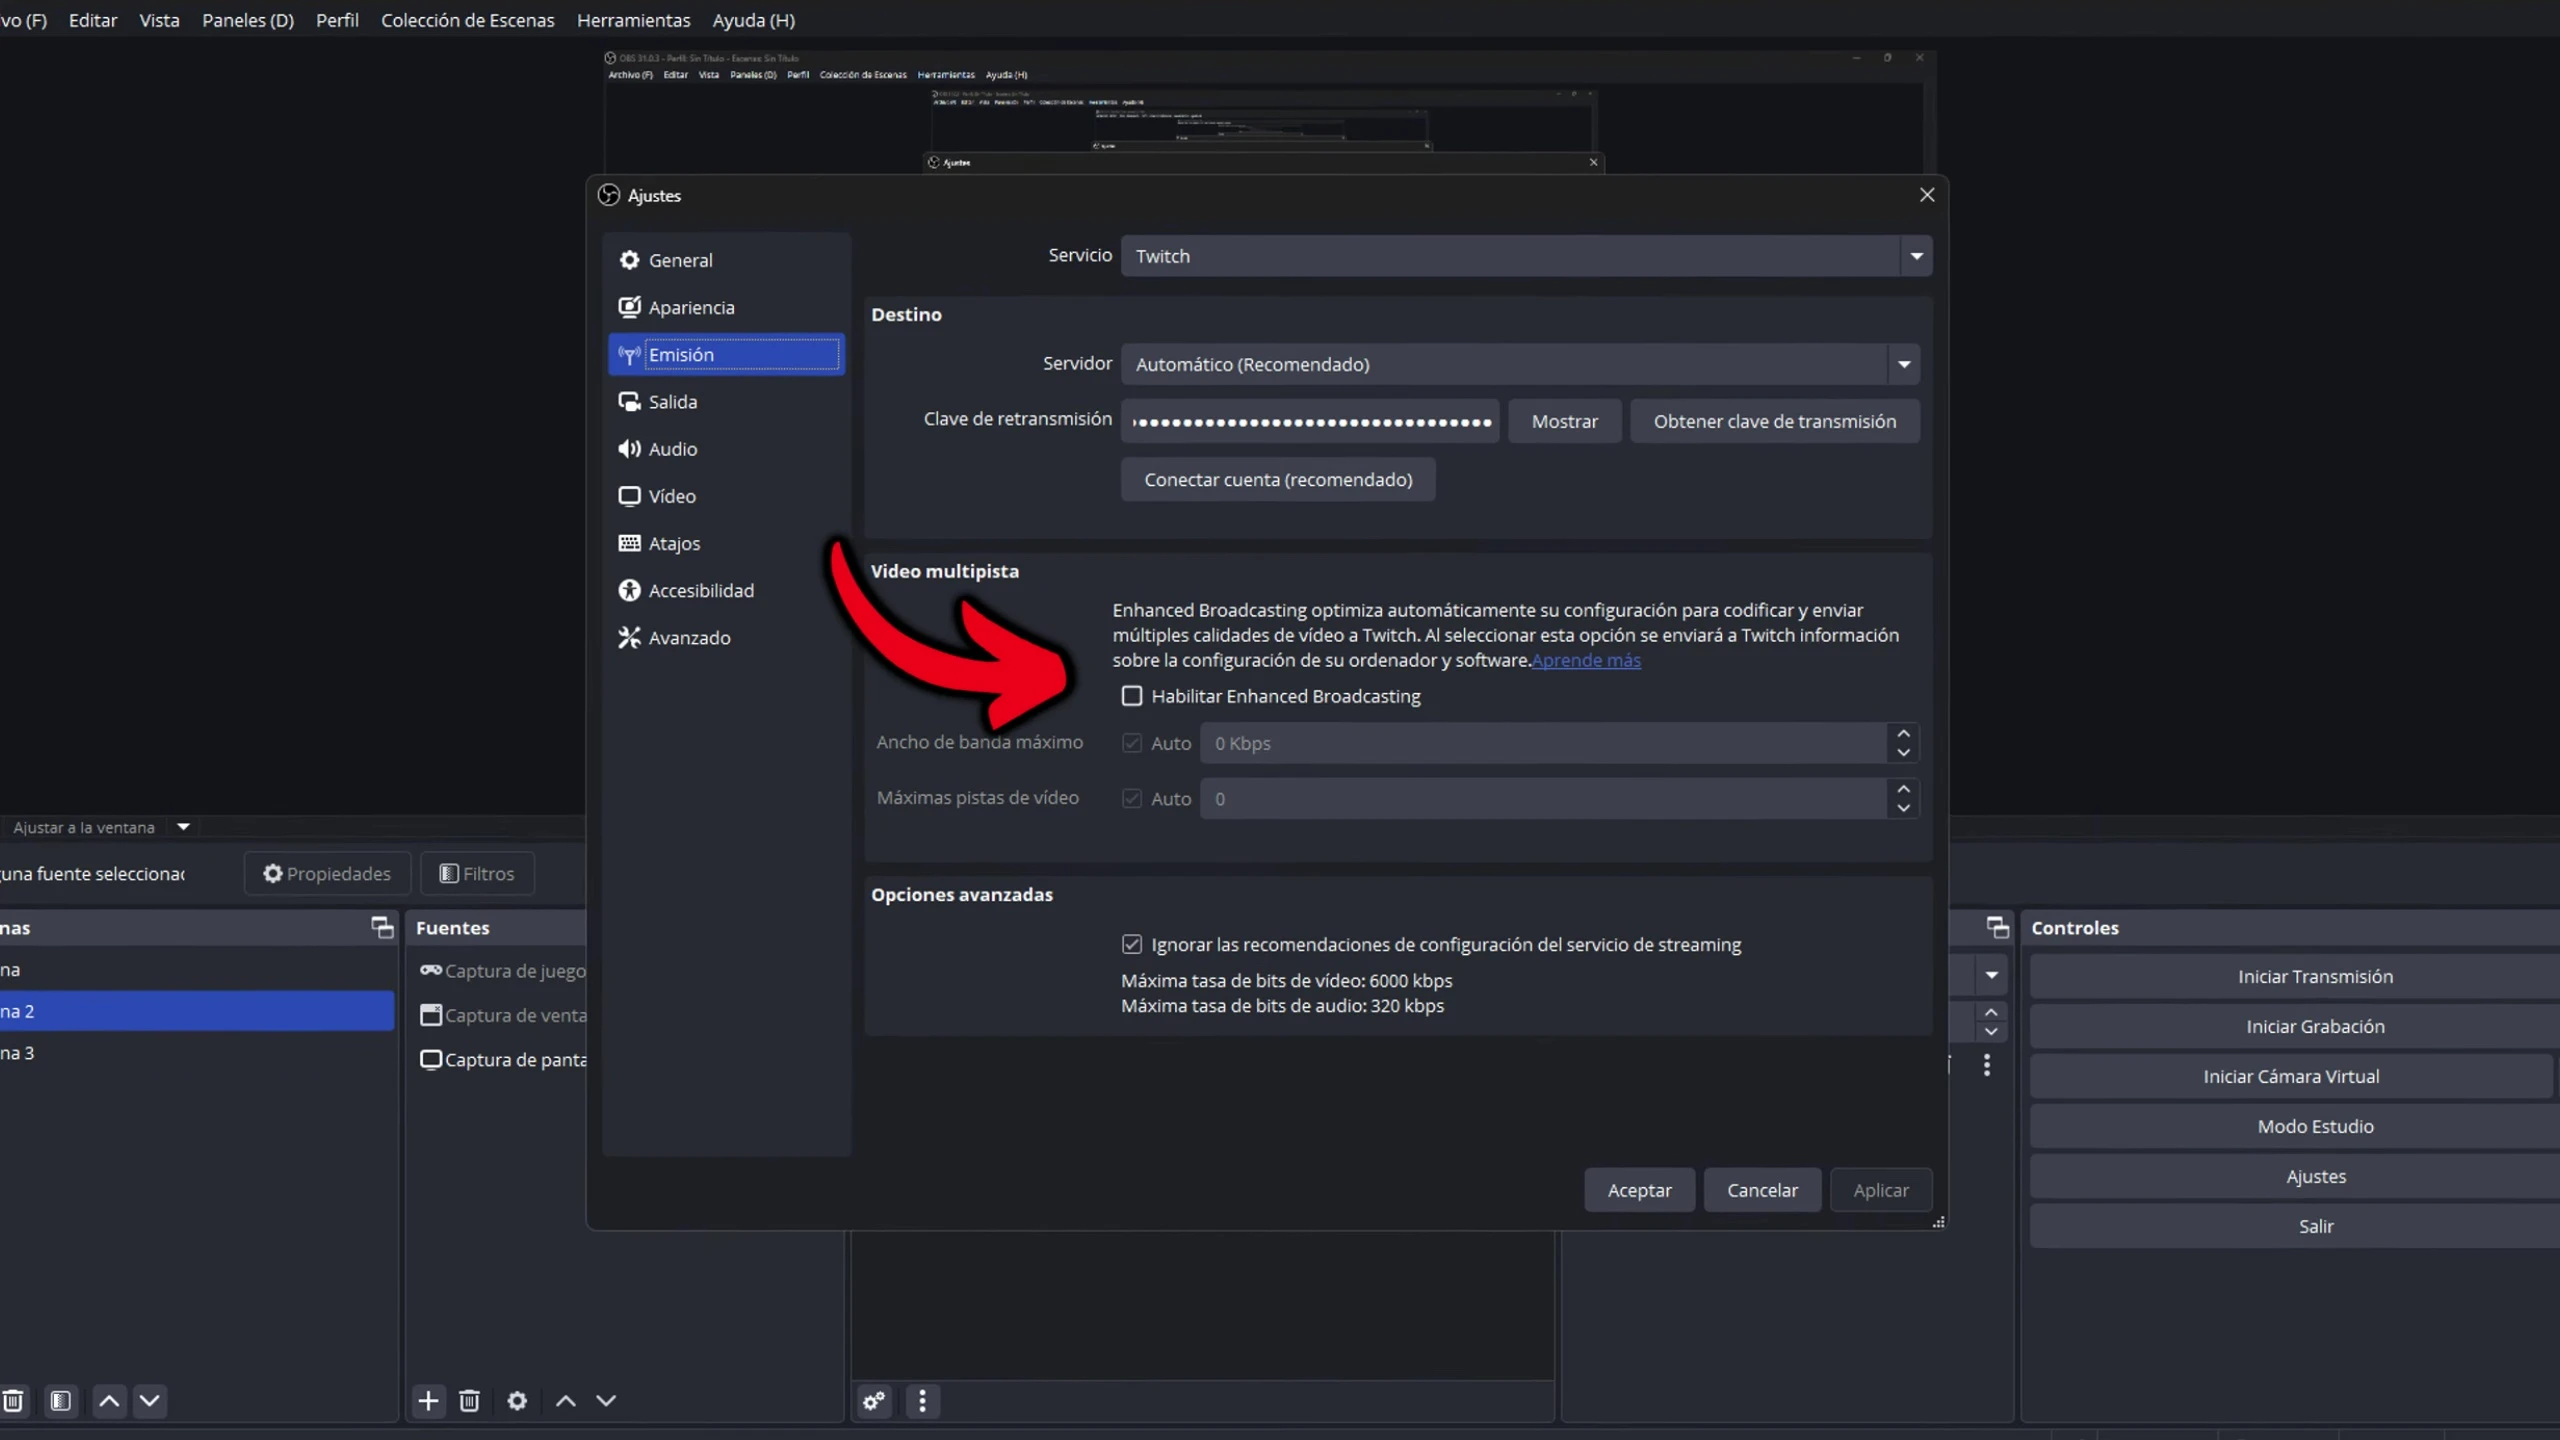Screen dimensions: 2560x1440
Task: Uncheck Ignorar las recomendaciones de configuración
Action: click(1132, 944)
